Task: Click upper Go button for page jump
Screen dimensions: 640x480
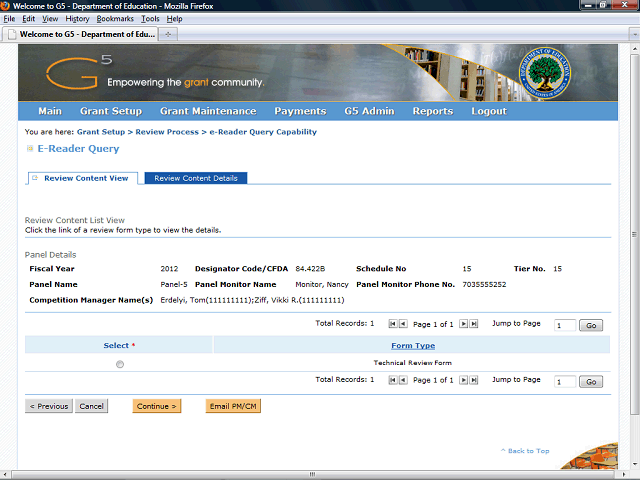Action: click(x=591, y=325)
